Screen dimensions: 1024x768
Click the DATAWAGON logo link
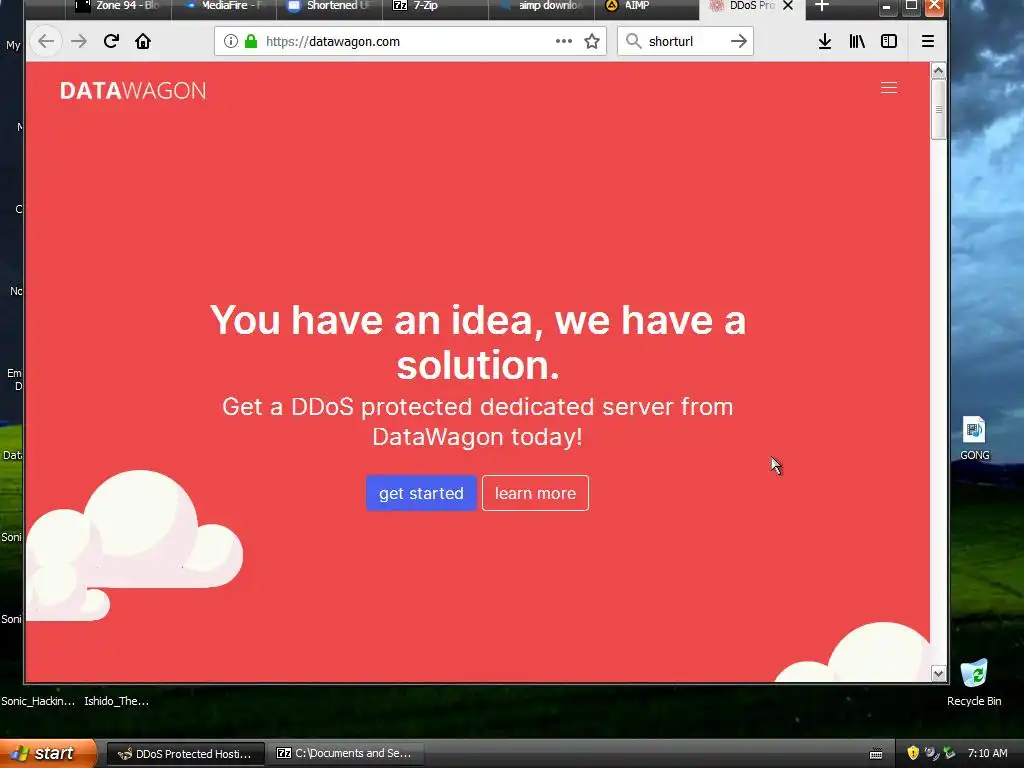[133, 91]
